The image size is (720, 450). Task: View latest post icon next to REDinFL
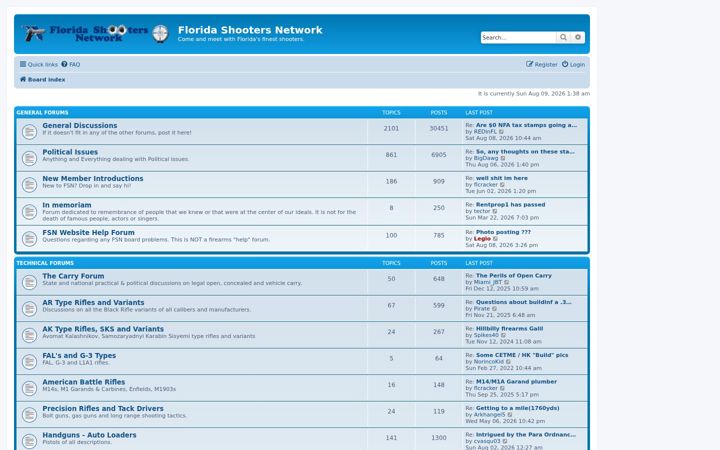pos(501,132)
